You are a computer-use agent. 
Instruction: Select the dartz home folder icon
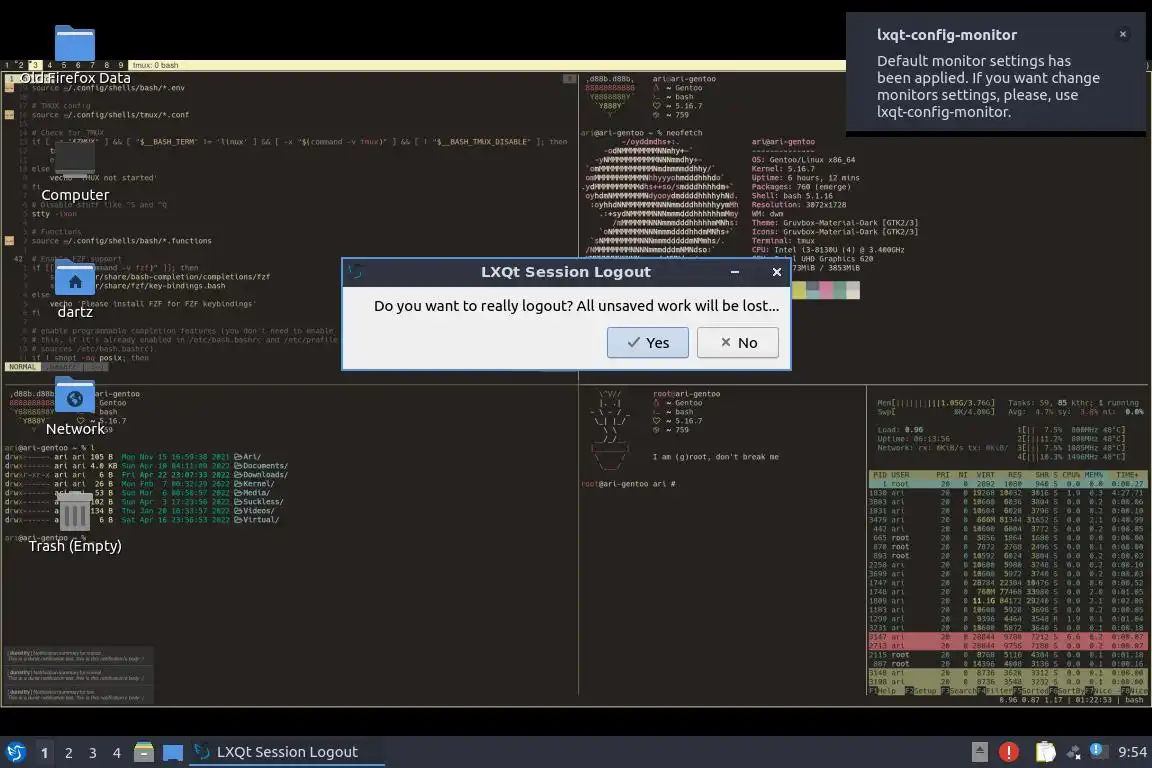coord(75,290)
